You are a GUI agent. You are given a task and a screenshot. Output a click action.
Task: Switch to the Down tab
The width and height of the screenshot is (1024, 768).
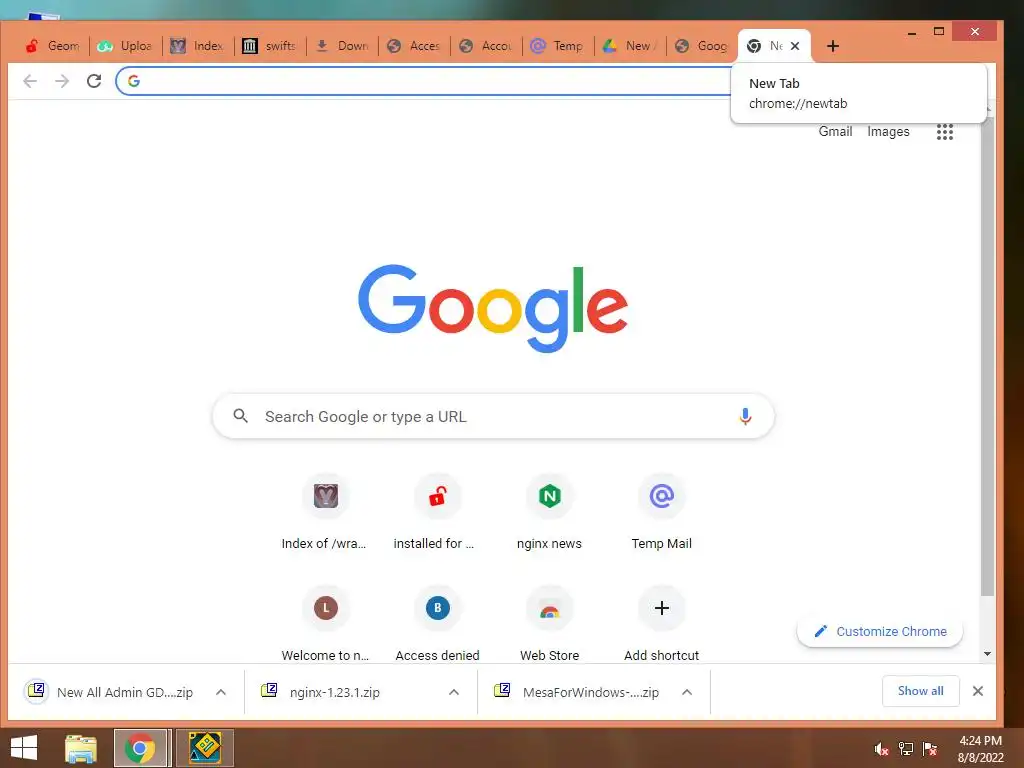[341, 46]
